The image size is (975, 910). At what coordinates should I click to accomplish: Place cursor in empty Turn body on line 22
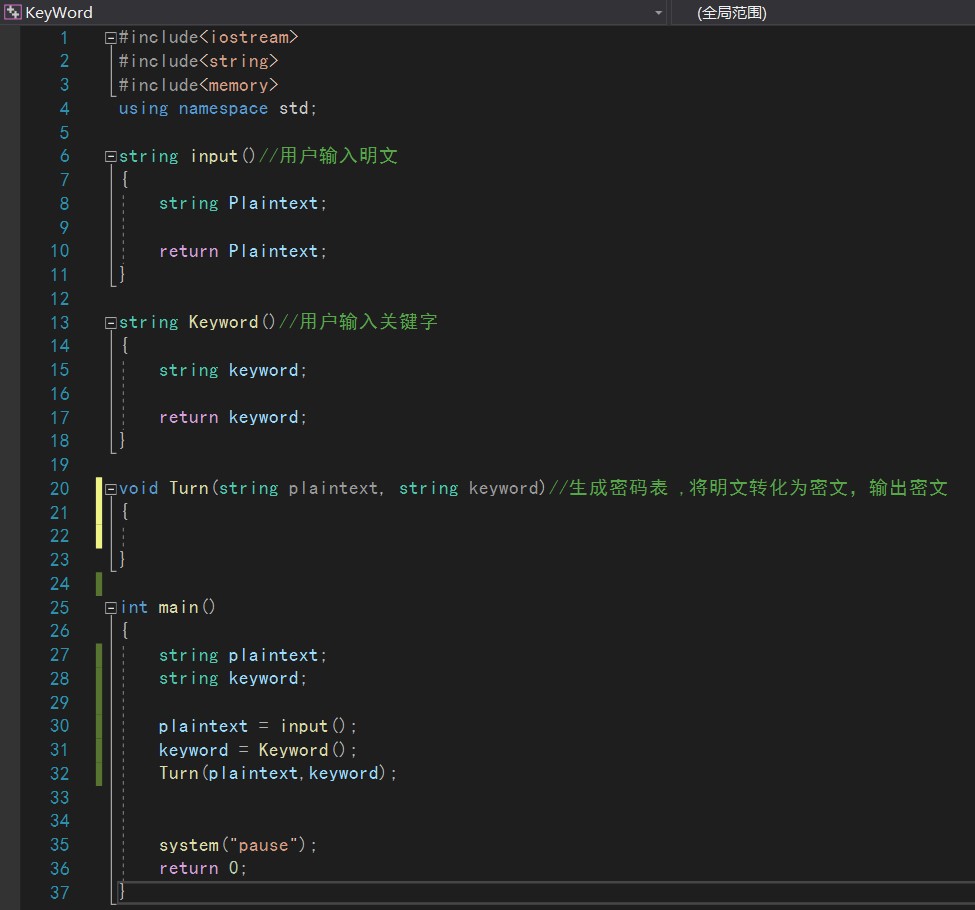[x=200, y=536]
